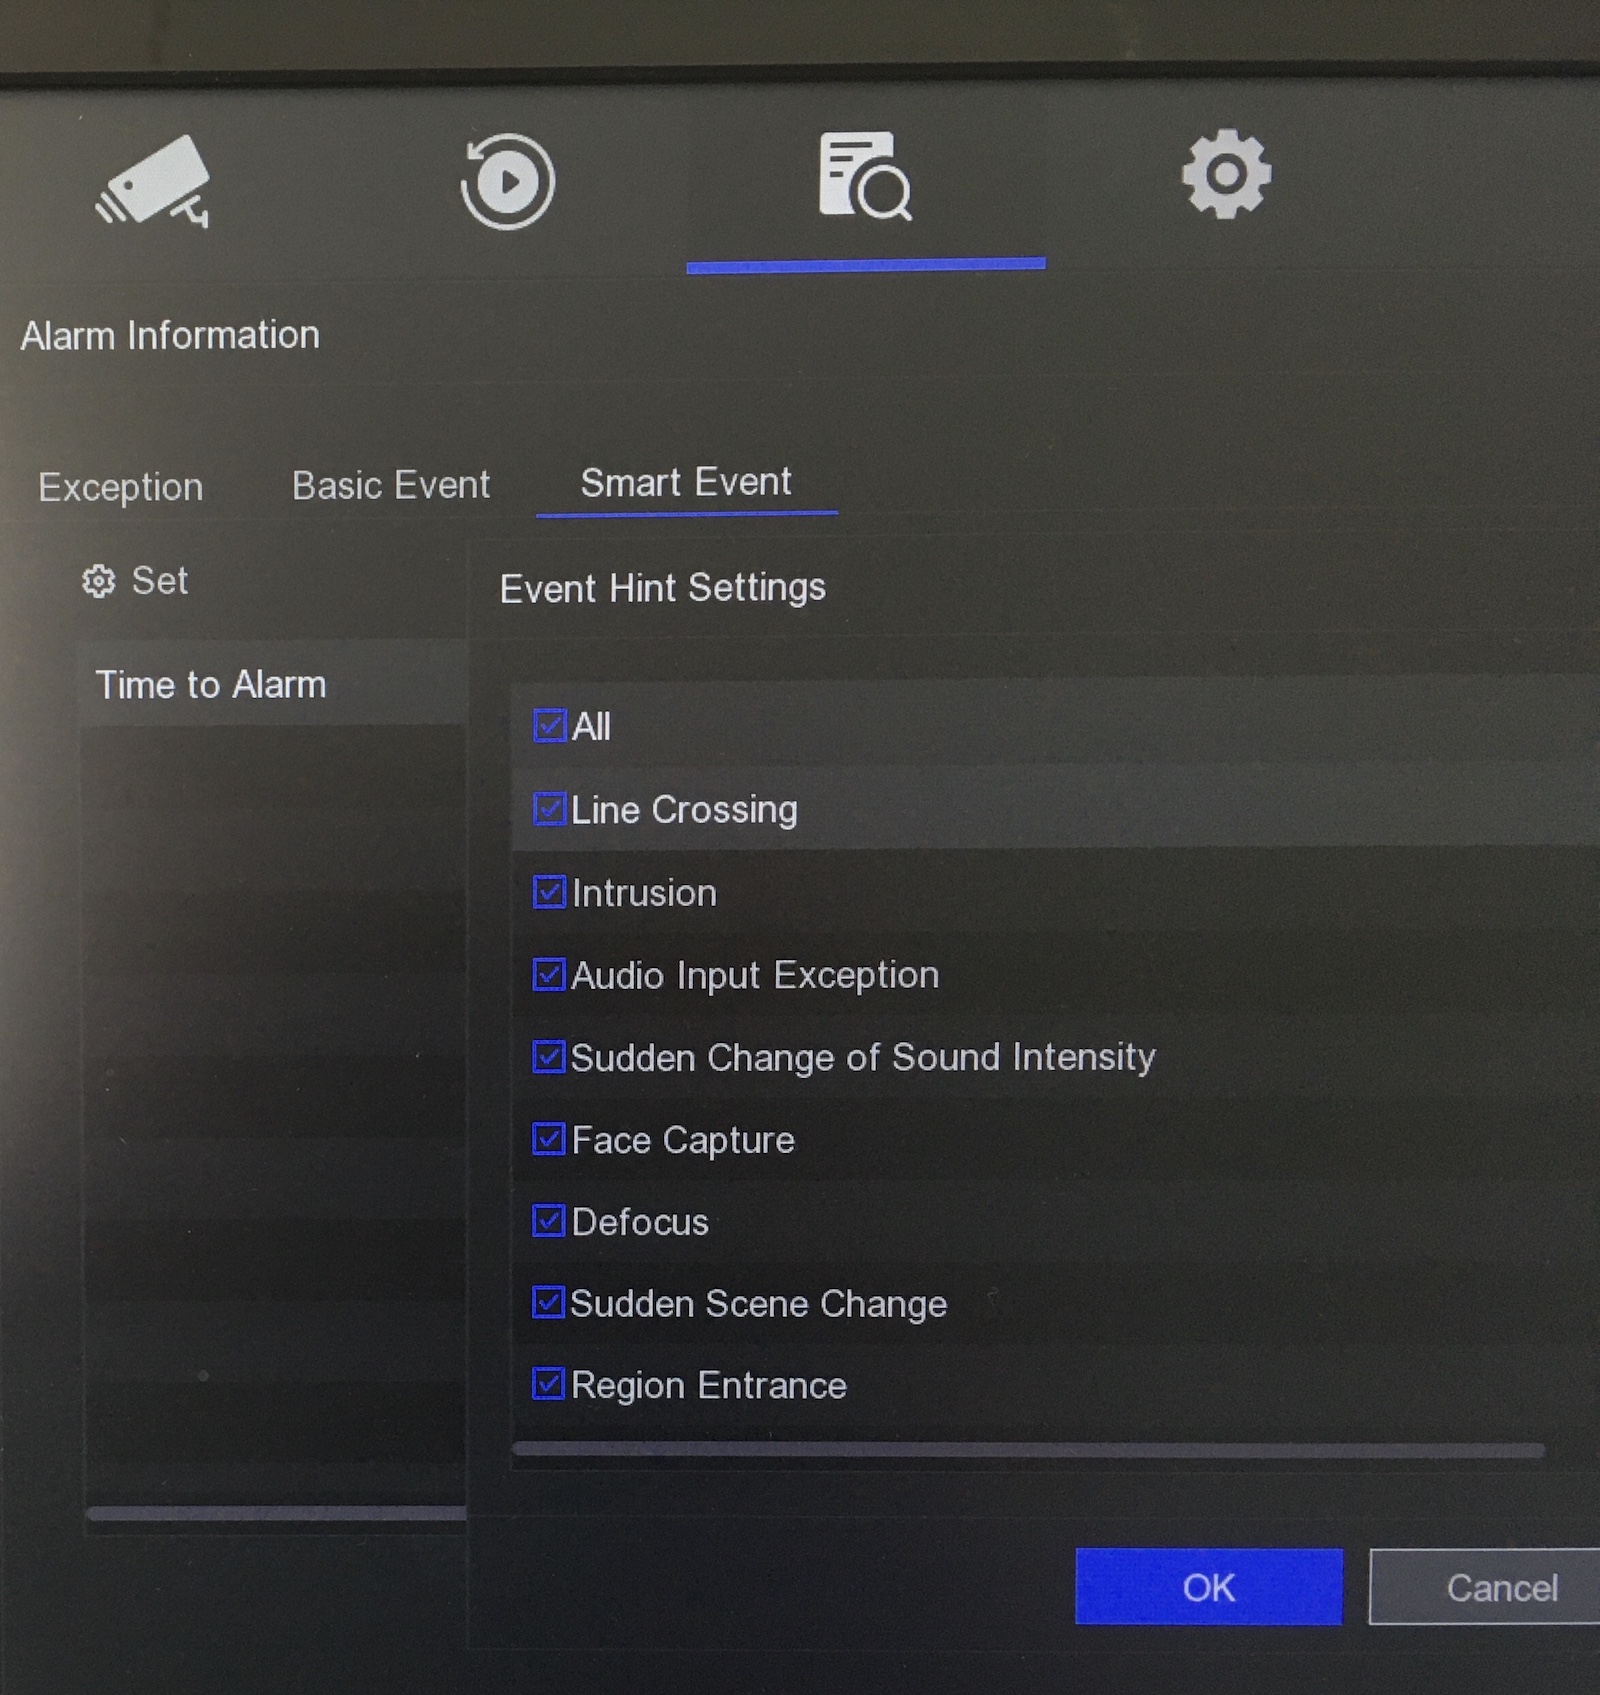
Task: Click the Set gear icon
Action: [98, 581]
